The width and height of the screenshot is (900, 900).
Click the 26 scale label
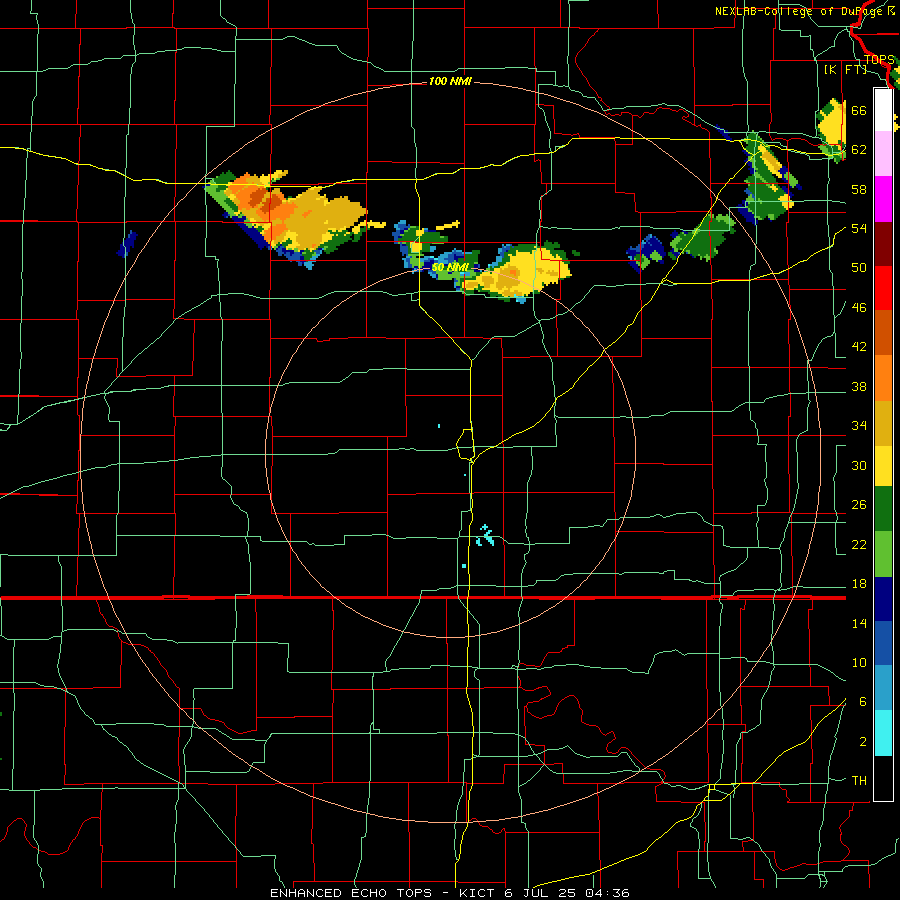coord(859,505)
